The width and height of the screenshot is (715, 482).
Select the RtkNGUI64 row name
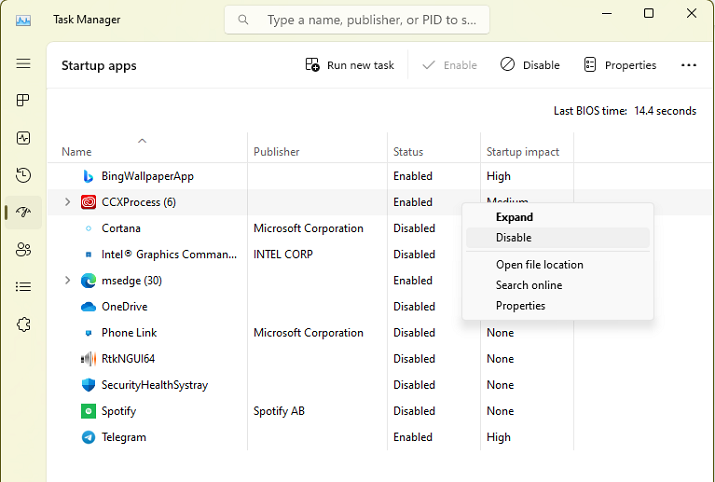coord(128,359)
